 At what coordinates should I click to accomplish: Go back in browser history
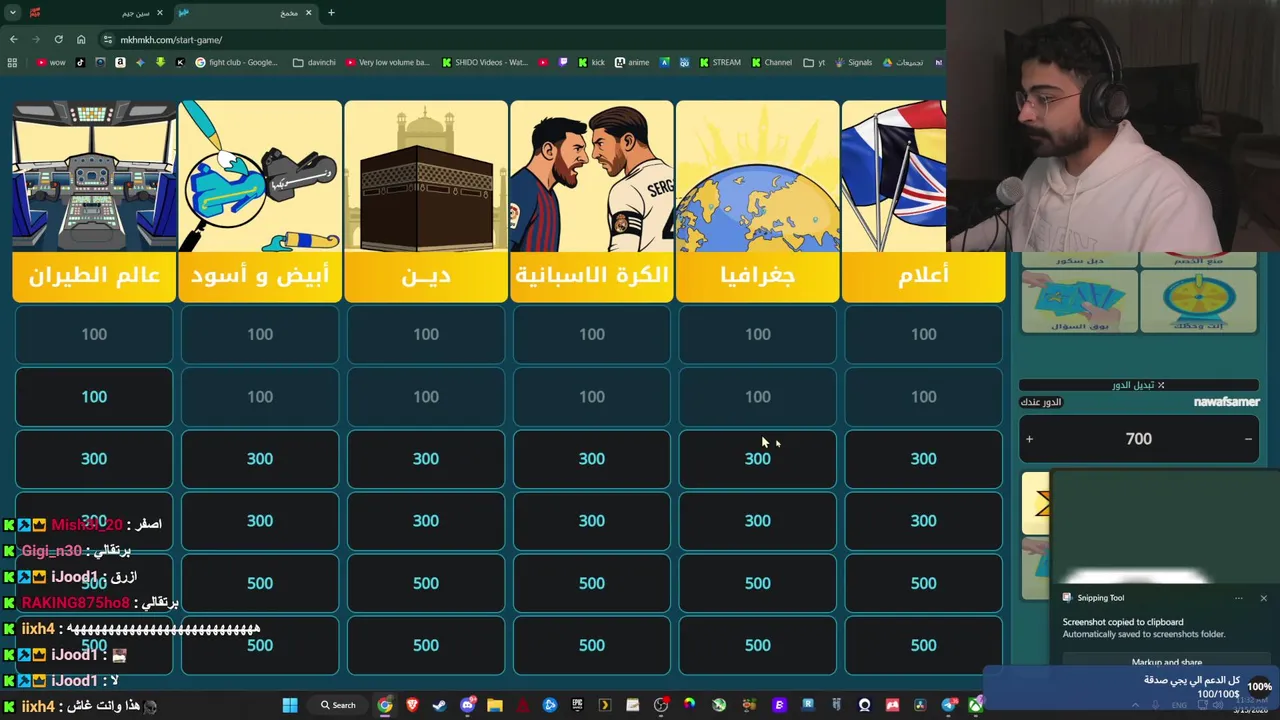click(x=13, y=40)
